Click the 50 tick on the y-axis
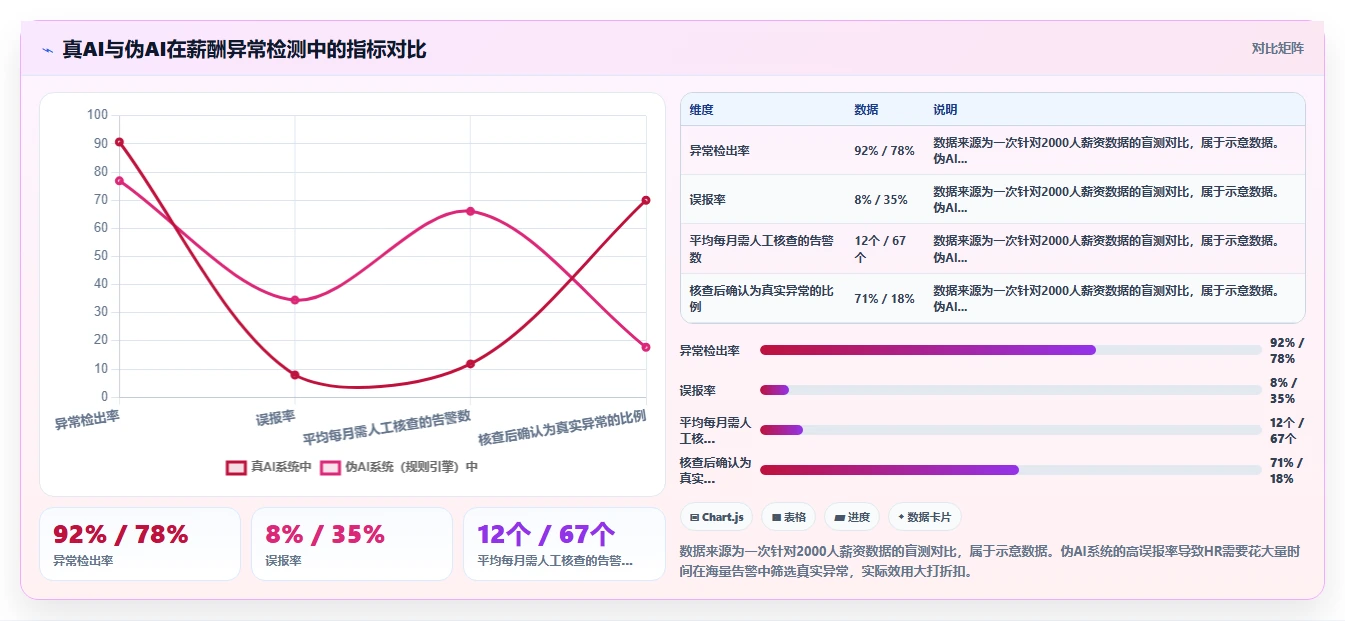 point(100,256)
